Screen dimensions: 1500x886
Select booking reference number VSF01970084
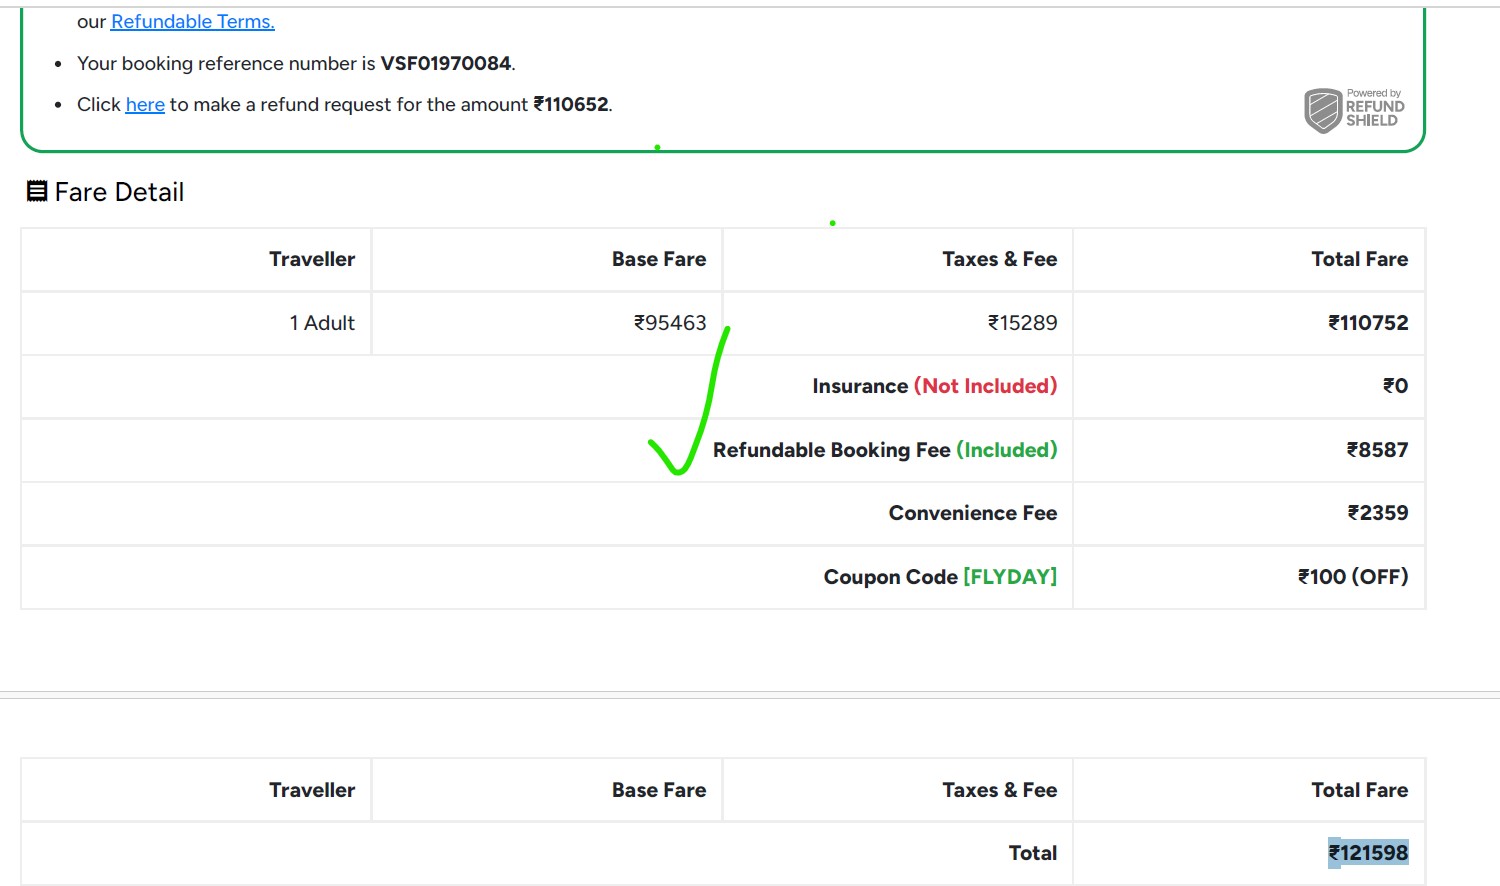click(445, 64)
